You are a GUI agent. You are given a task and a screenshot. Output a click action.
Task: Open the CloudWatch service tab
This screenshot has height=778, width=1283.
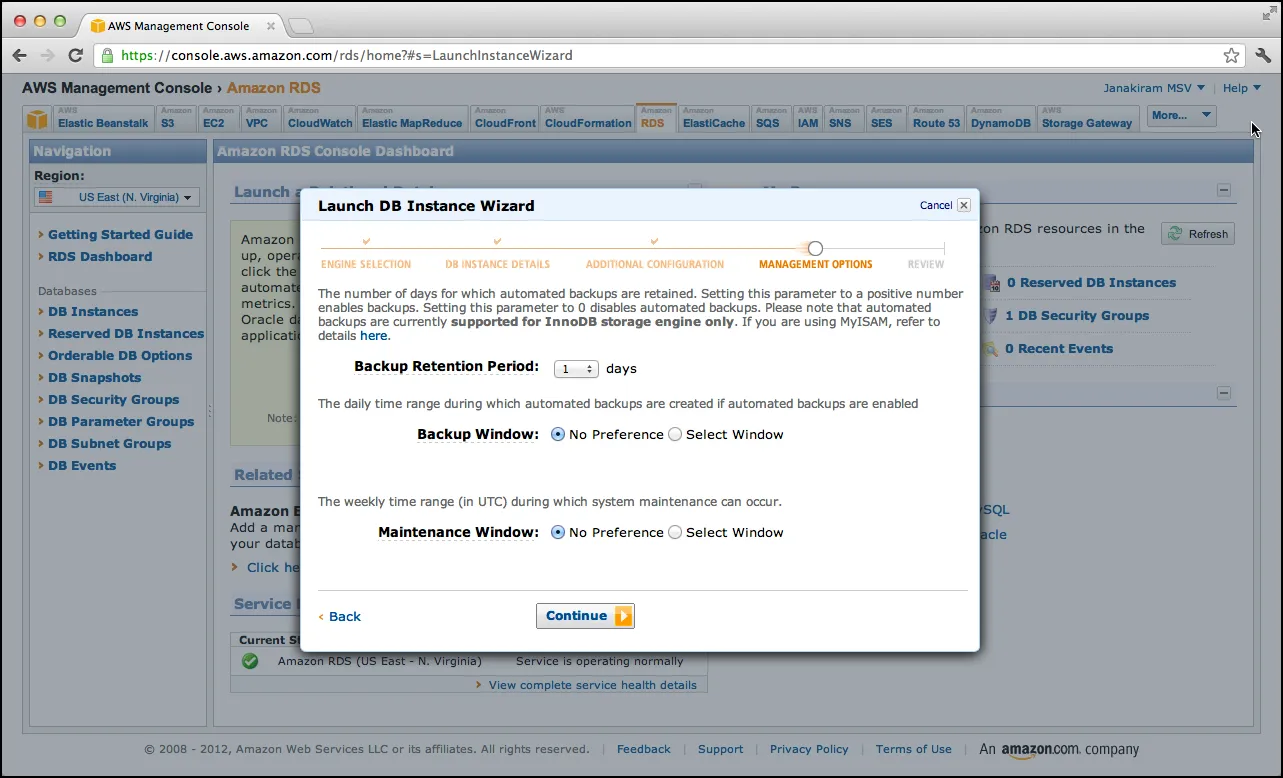(320, 118)
